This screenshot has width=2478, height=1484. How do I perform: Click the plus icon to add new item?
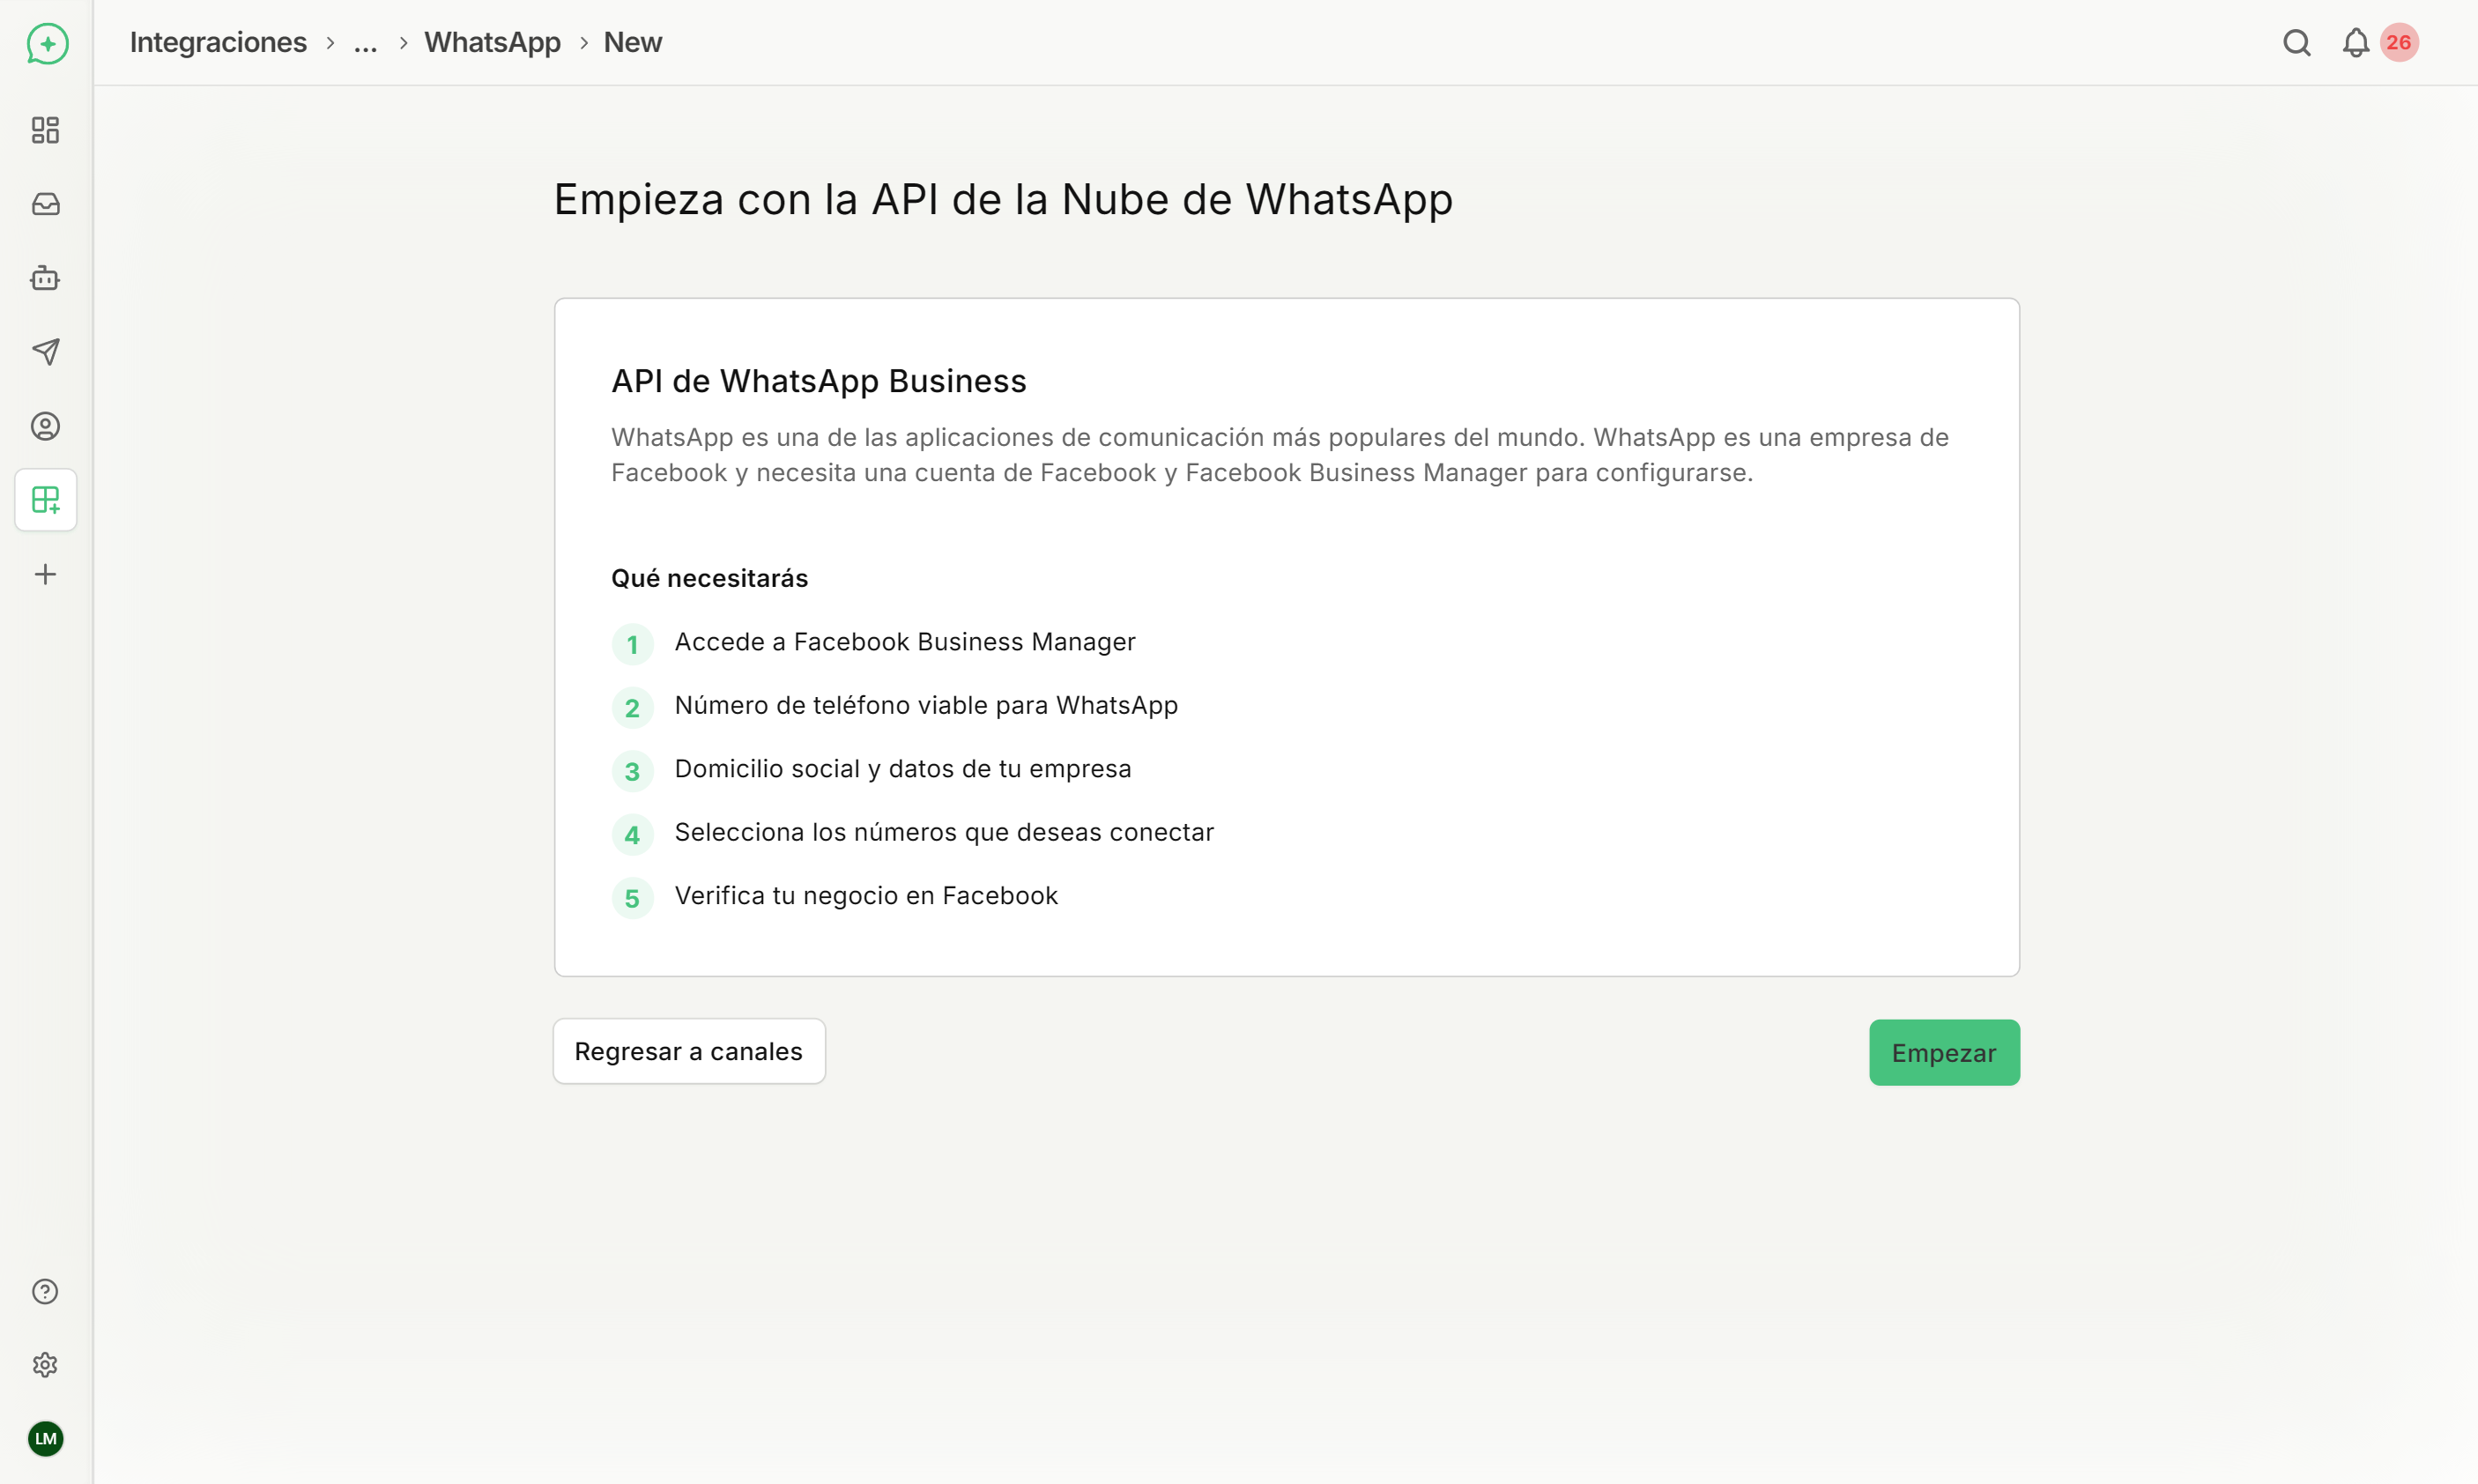[x=45, y=574]
